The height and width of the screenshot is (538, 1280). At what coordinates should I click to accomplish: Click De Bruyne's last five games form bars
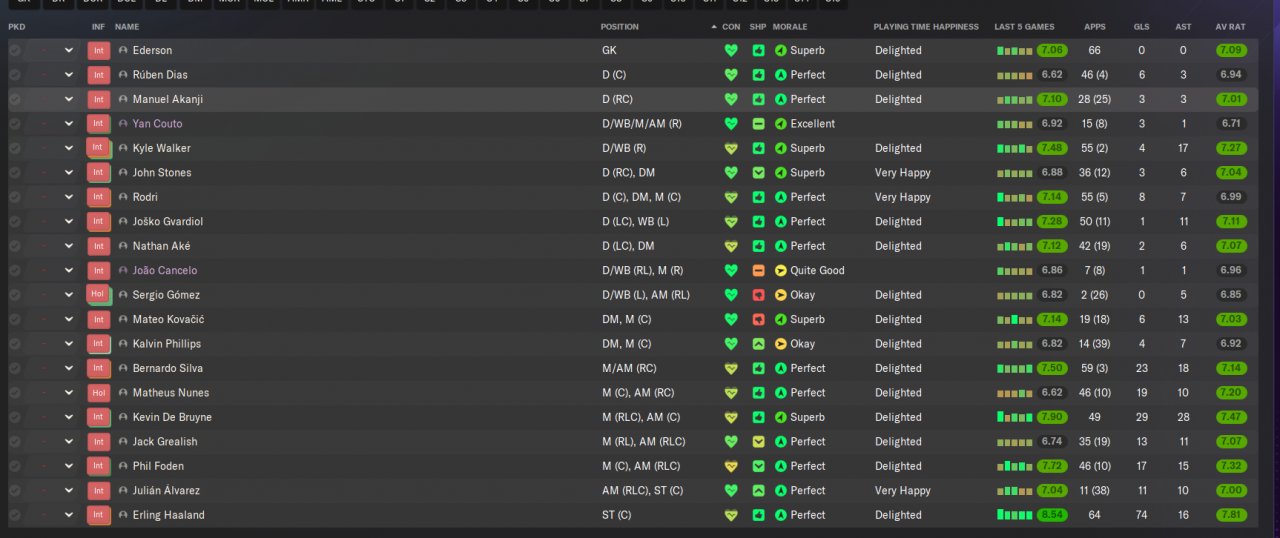point(1015,417)
